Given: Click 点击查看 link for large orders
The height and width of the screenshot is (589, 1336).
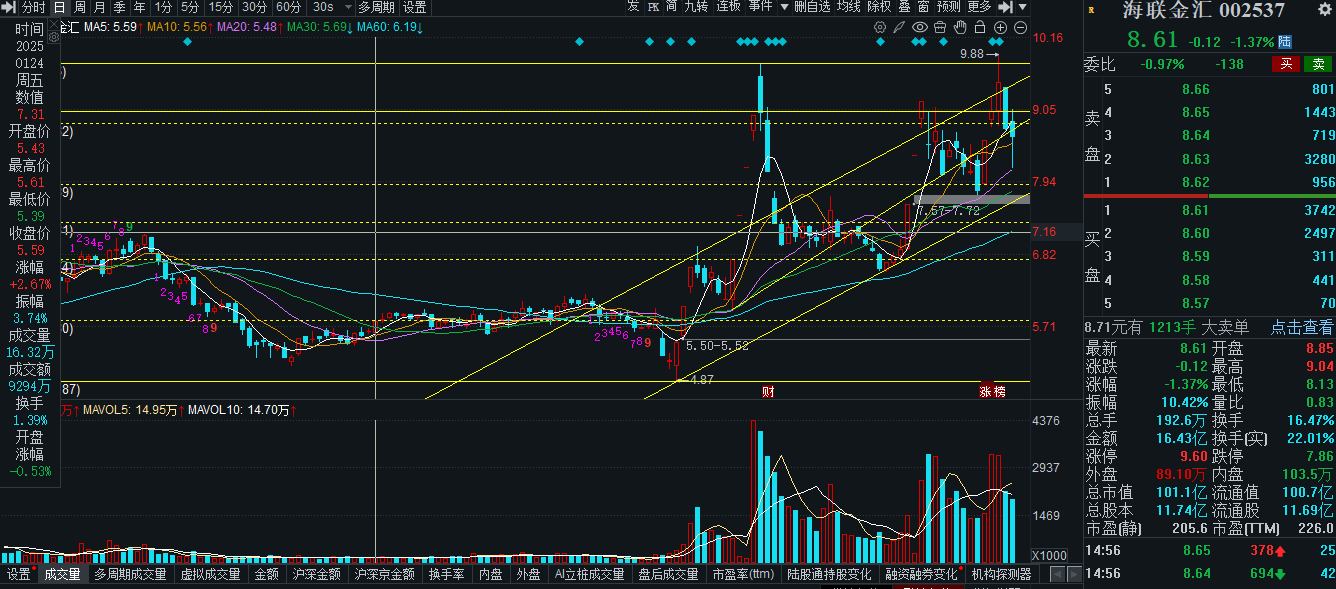Looking at the screenshot, I should point(1302,327).
